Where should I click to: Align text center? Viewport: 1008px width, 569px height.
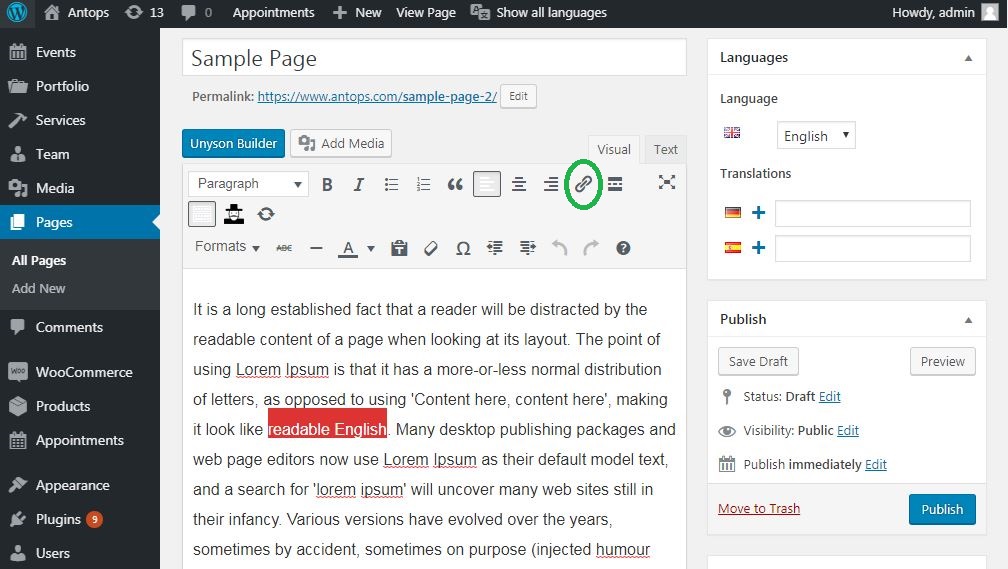pyautogui.click(x=519, y=185)
